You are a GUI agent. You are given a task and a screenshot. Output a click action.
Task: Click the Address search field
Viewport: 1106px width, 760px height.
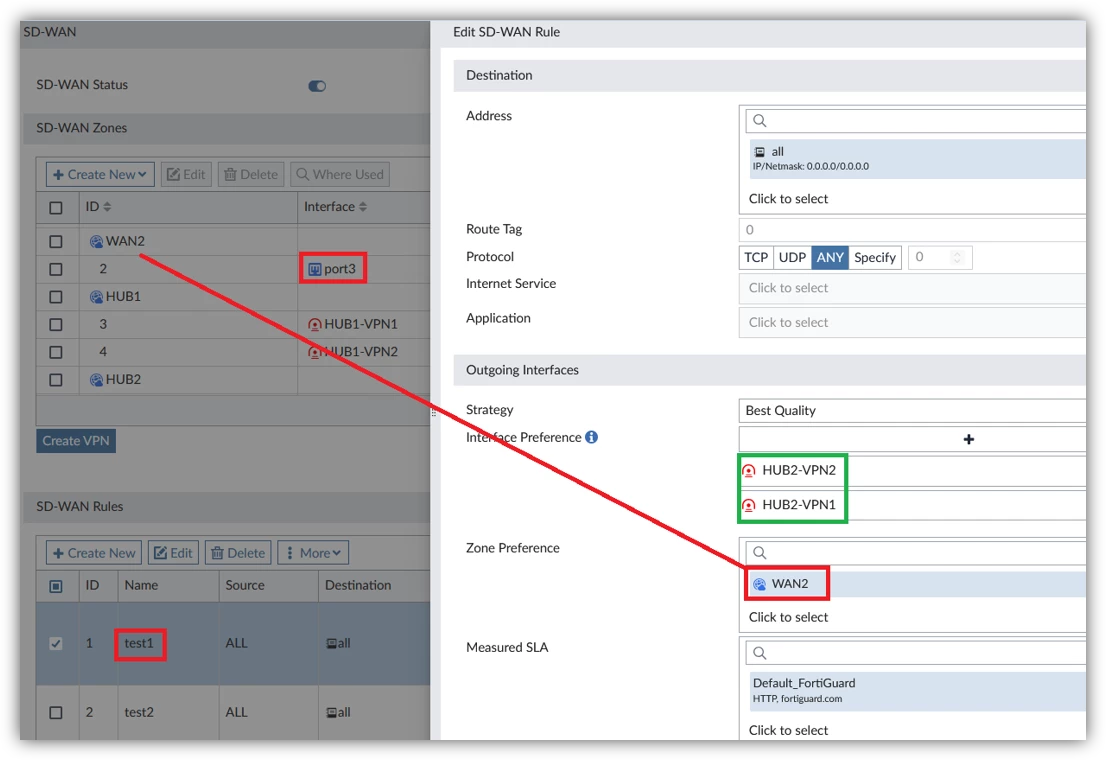[x=916, y=121]
